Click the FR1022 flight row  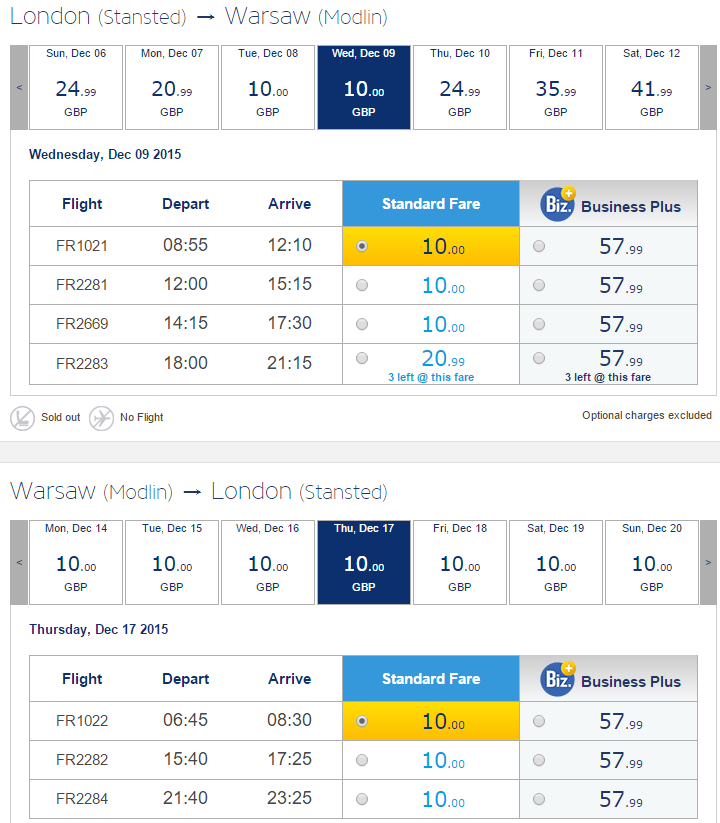tap(363, 721)
